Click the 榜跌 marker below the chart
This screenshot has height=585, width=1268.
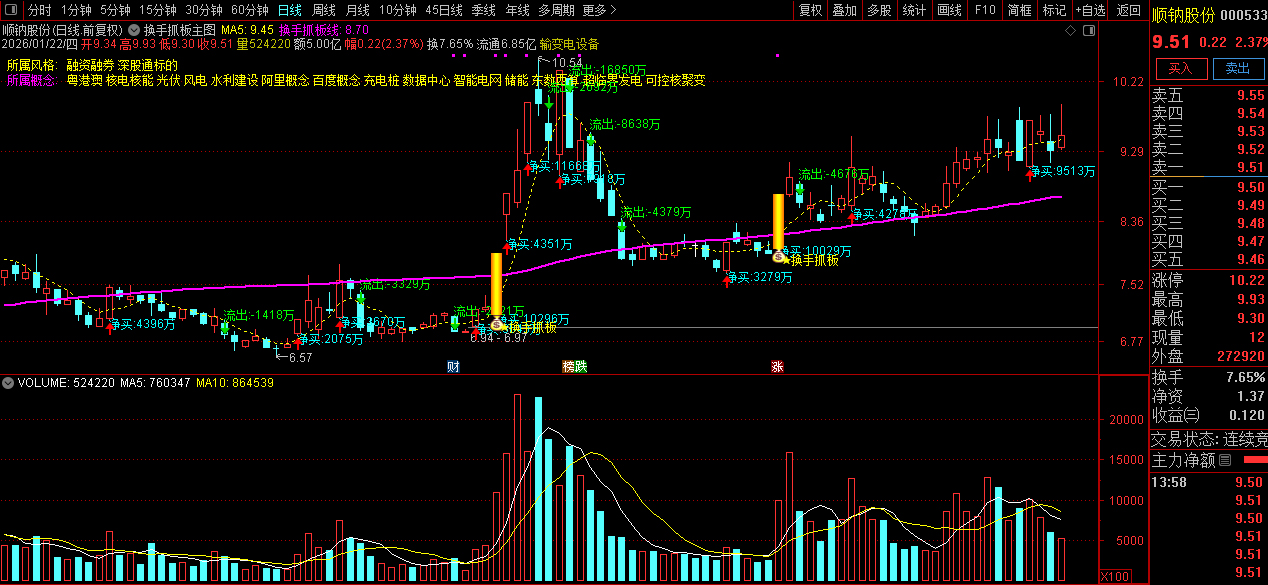click(575, 366)
